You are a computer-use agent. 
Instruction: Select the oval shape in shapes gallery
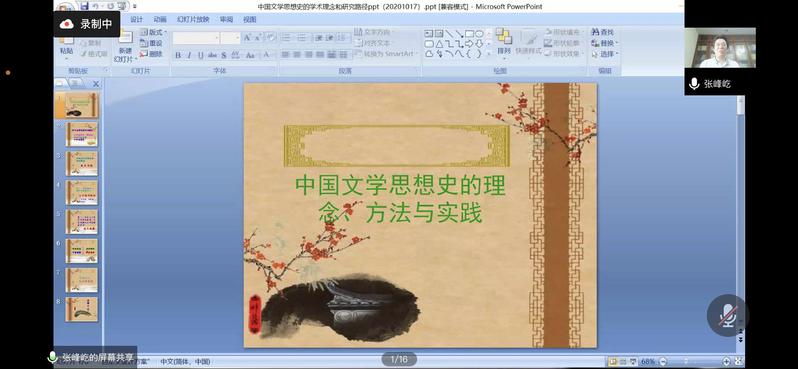pyautogui.click(x=479, y=34)
